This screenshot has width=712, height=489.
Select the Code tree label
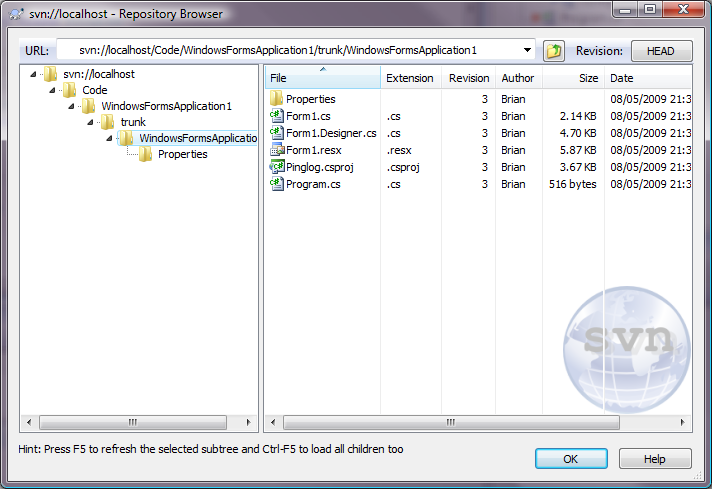click(94, 90)
